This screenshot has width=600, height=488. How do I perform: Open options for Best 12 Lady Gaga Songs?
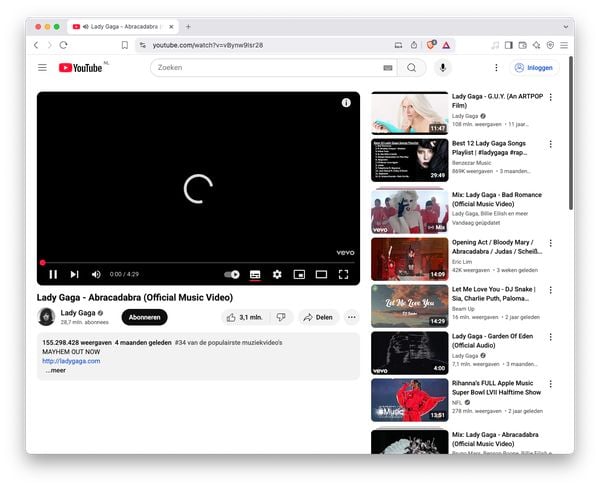[551, 144]
